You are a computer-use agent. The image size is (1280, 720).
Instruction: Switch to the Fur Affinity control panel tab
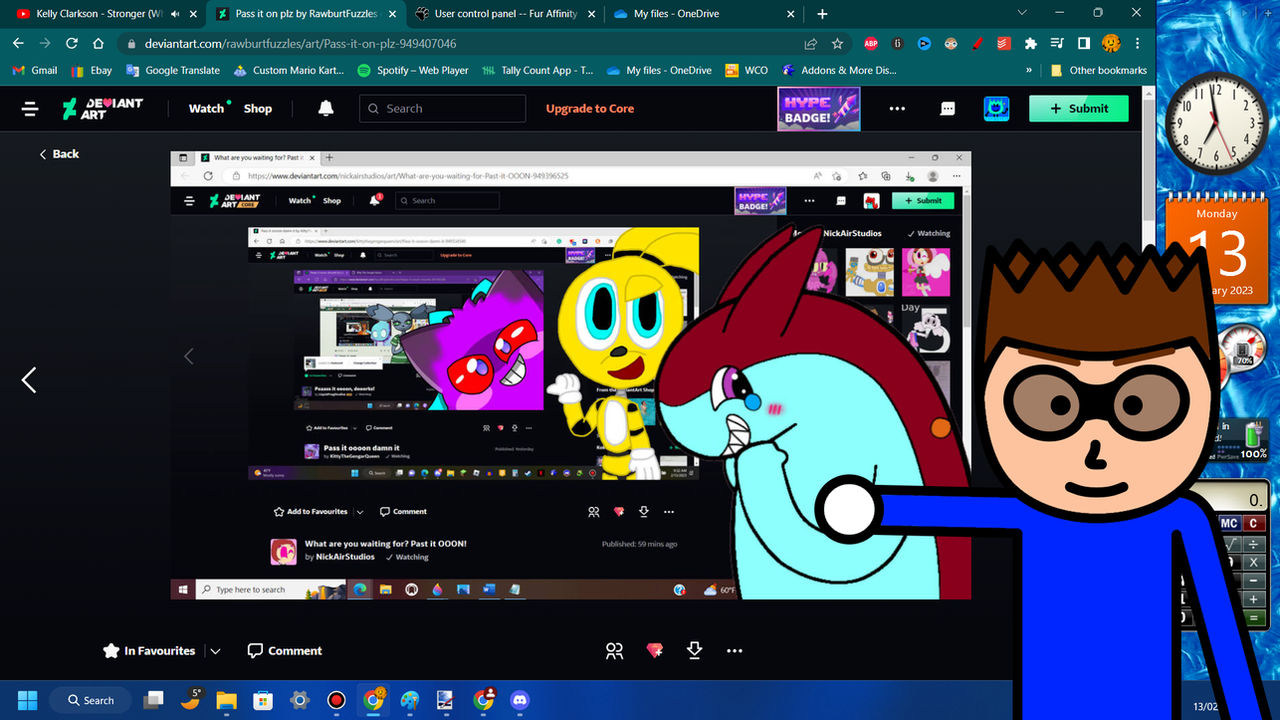tap(506, 14)
